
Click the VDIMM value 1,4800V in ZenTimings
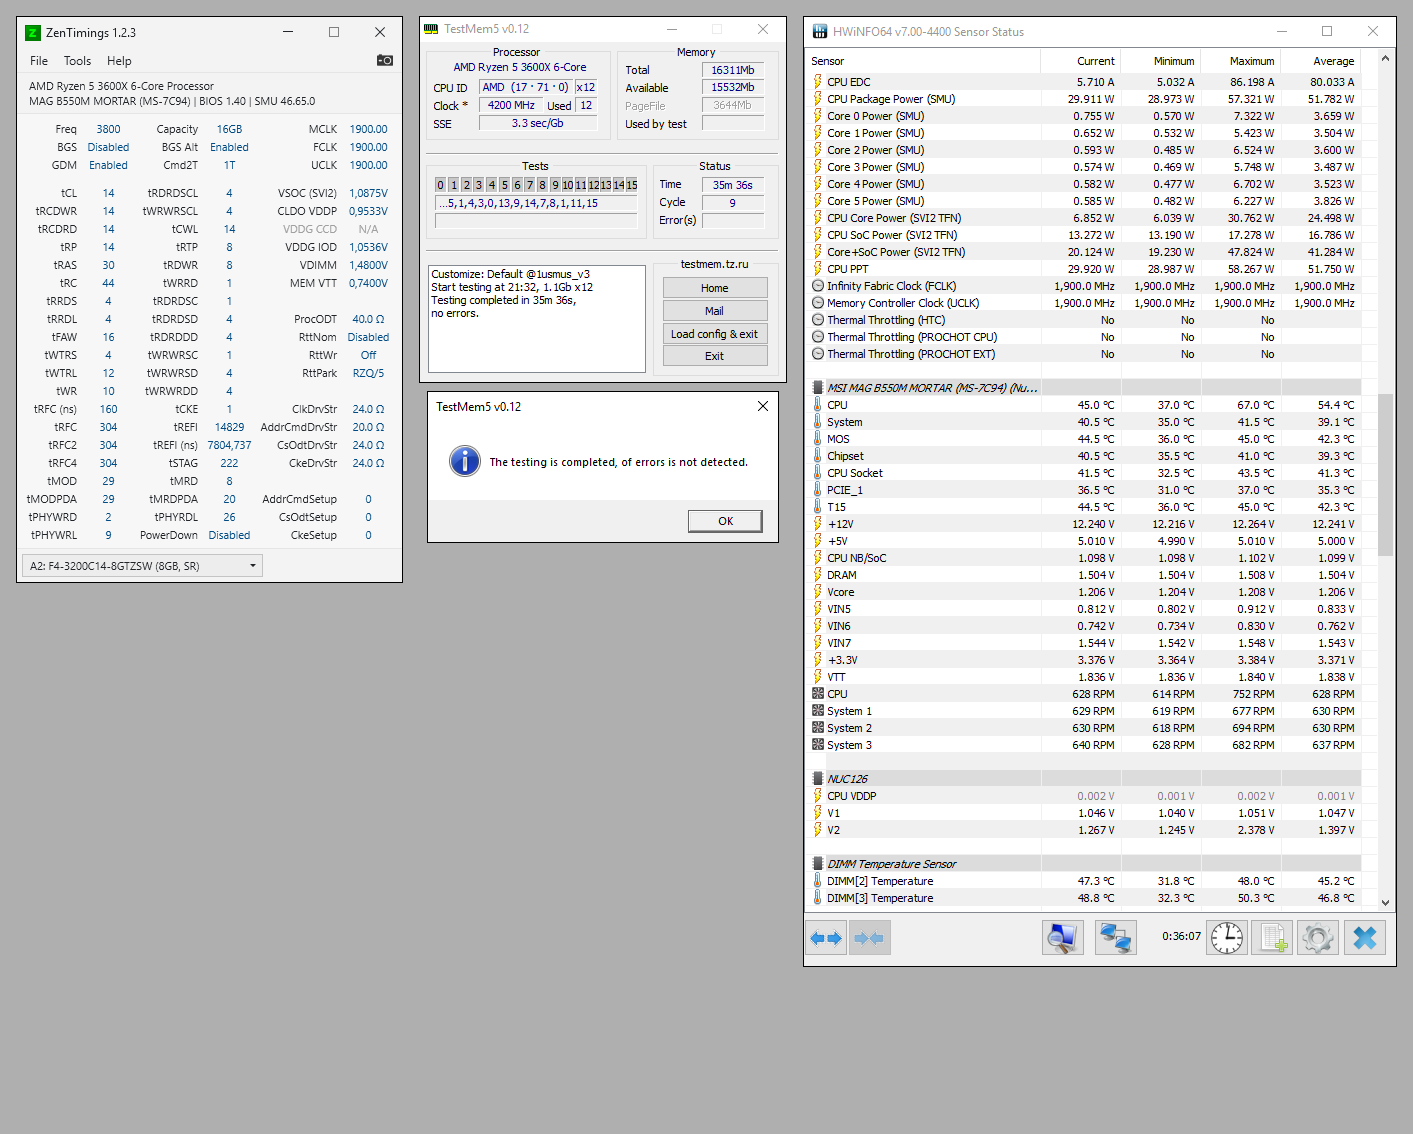368,265
